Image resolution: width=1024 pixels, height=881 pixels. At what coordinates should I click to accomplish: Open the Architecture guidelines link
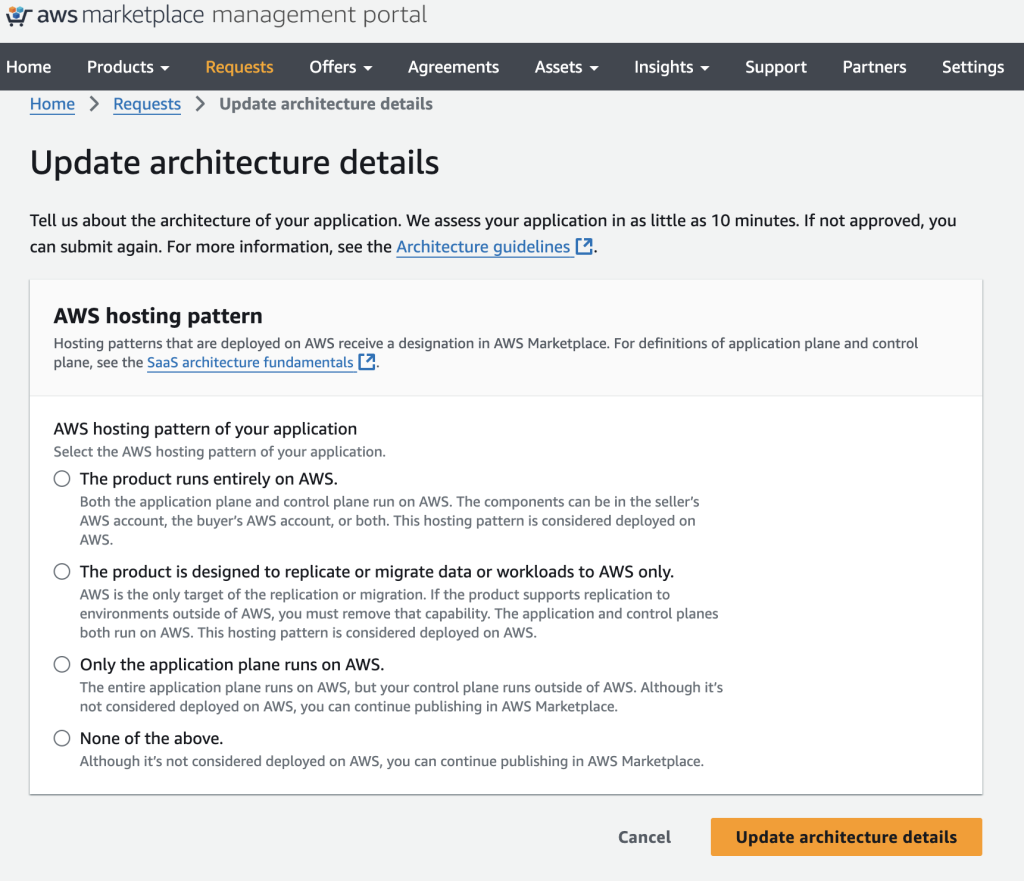[x=483, y=246]
